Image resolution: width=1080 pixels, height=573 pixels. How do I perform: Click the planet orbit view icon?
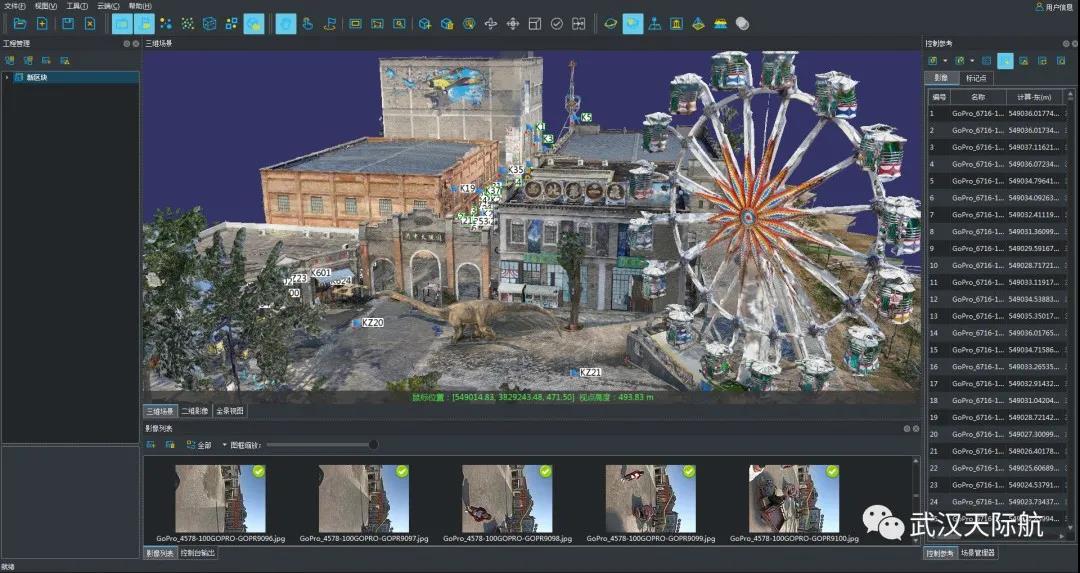(x=610, y=23)
